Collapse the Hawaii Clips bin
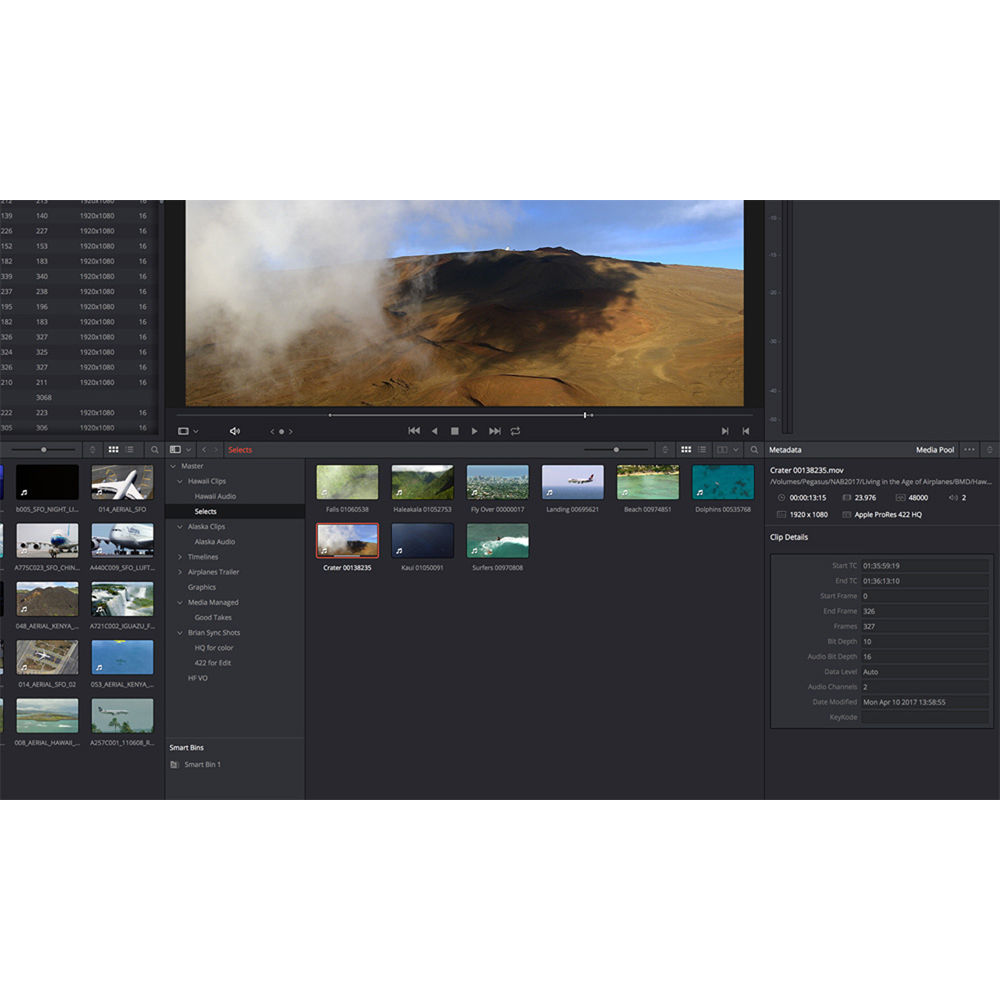Image resolution: width=1000 pixels, height=1000 pixels. pos(180,481)
